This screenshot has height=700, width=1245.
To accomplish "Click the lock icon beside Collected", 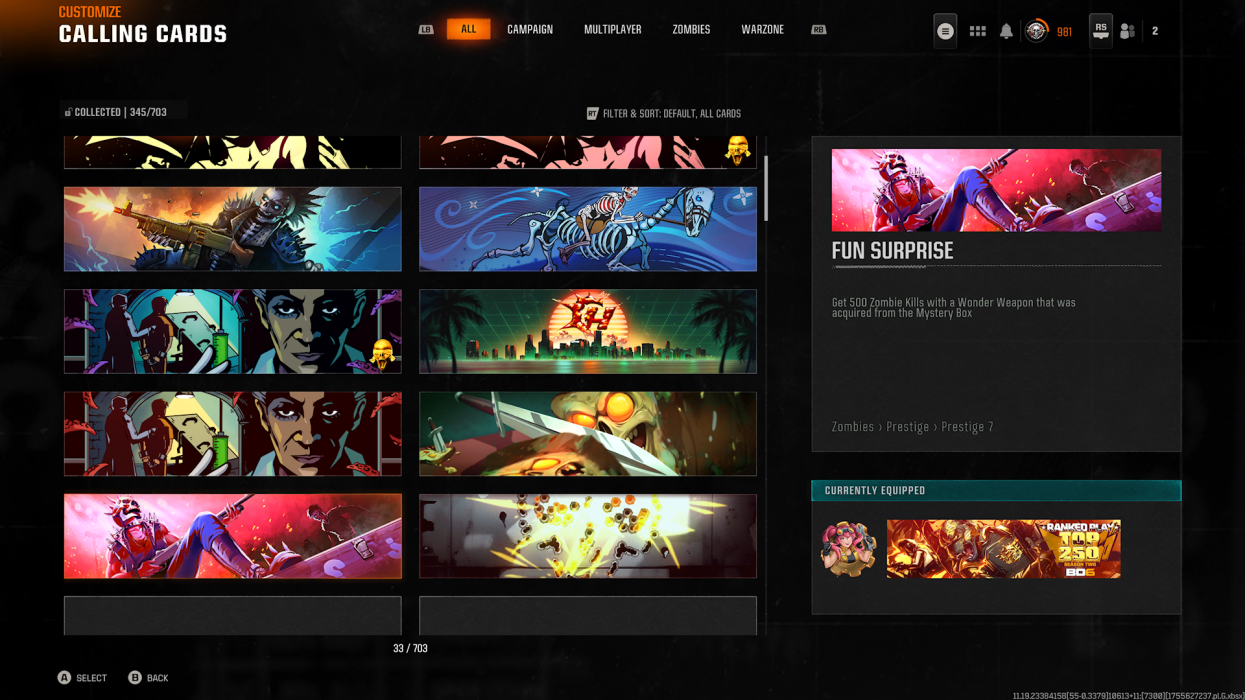I will coord(68,112).
